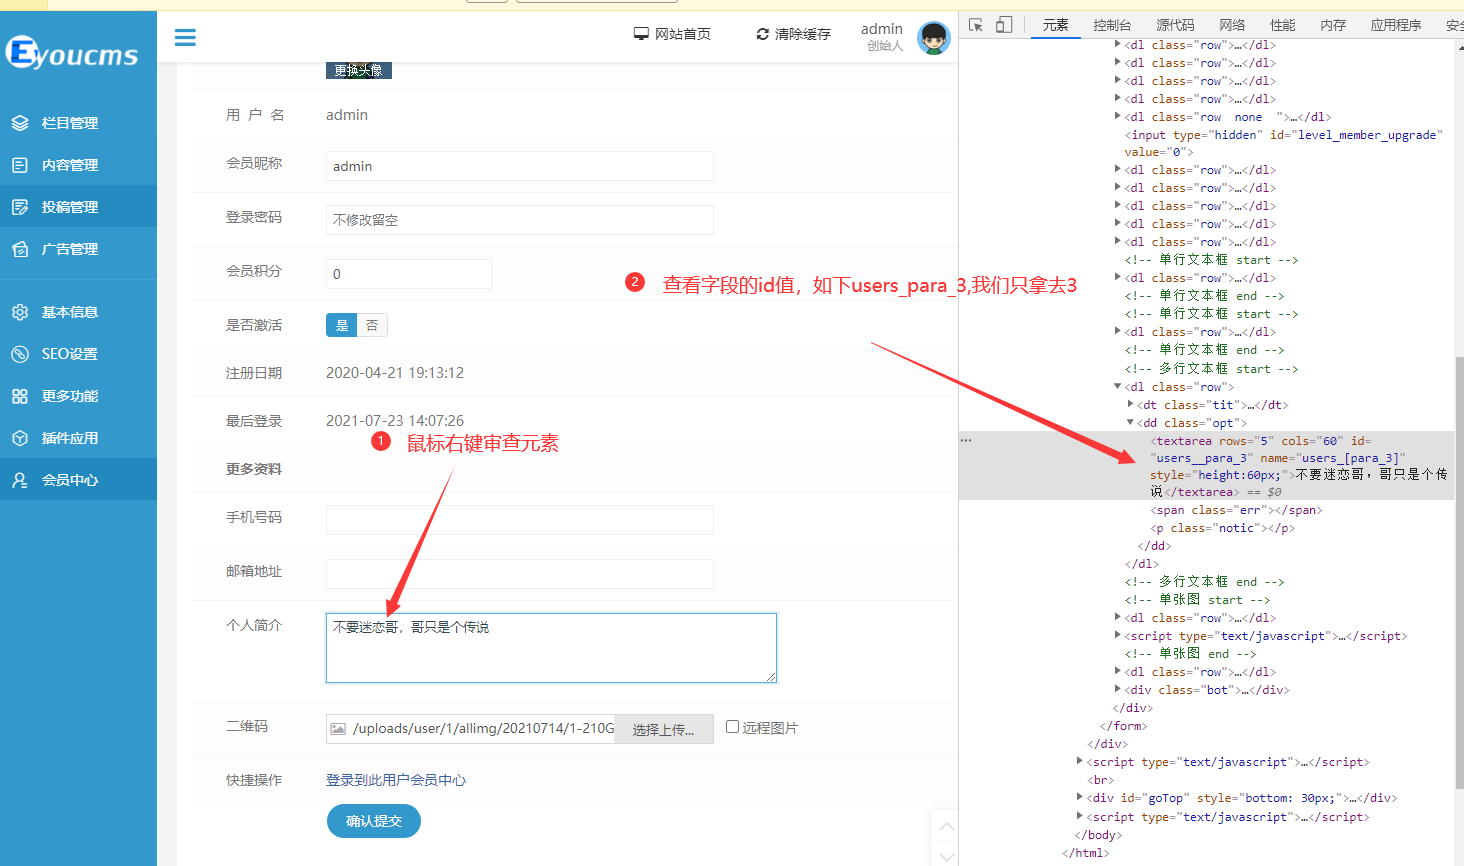Image resolution: width=1464 pixels, height=866 pixels.
Task: Click the three-dots icon beside textarea node
Action: pos(966,440)
